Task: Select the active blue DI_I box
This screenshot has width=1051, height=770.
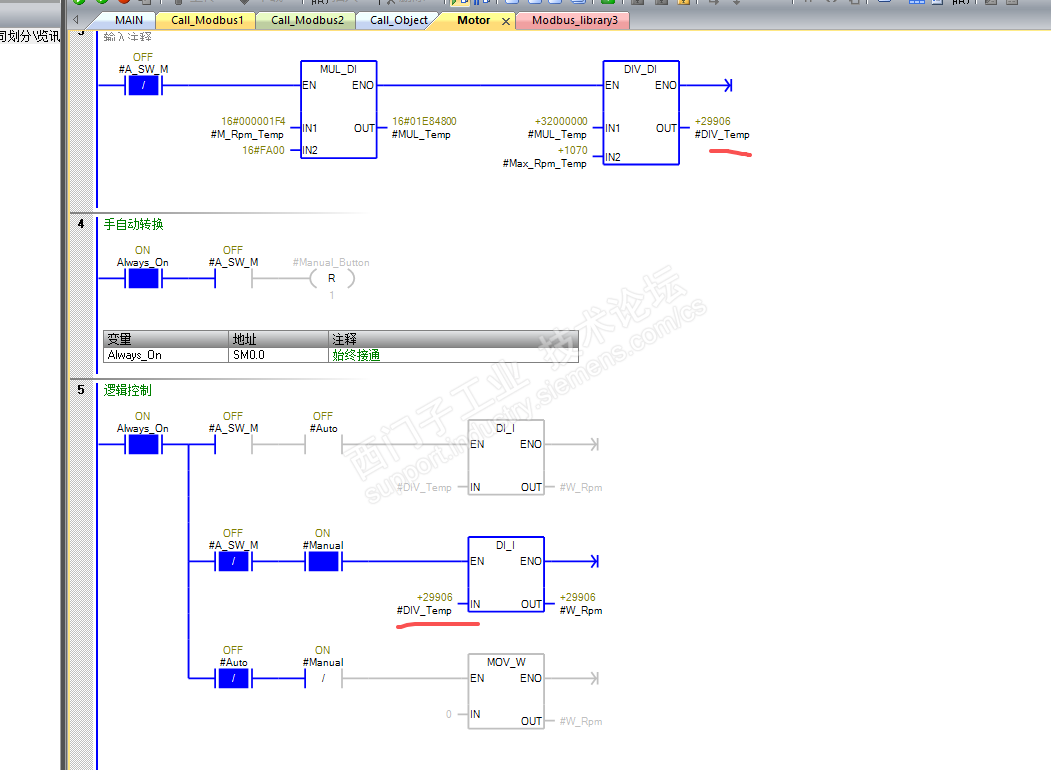Action: [x=506, y=575]
